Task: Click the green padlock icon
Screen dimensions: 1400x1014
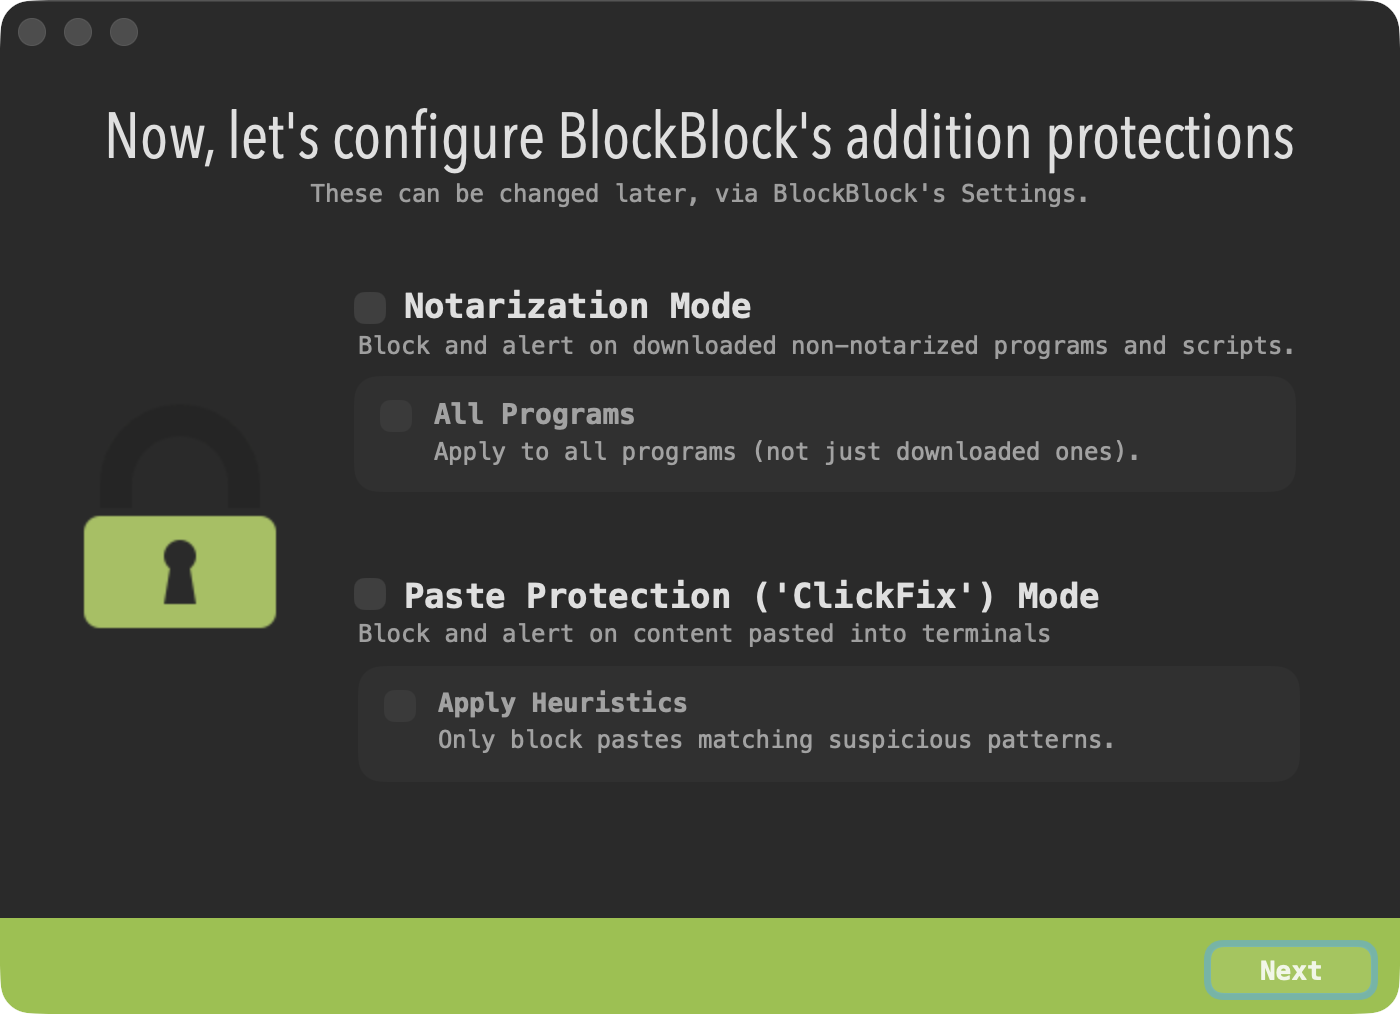Action: (x=180, y=571)
